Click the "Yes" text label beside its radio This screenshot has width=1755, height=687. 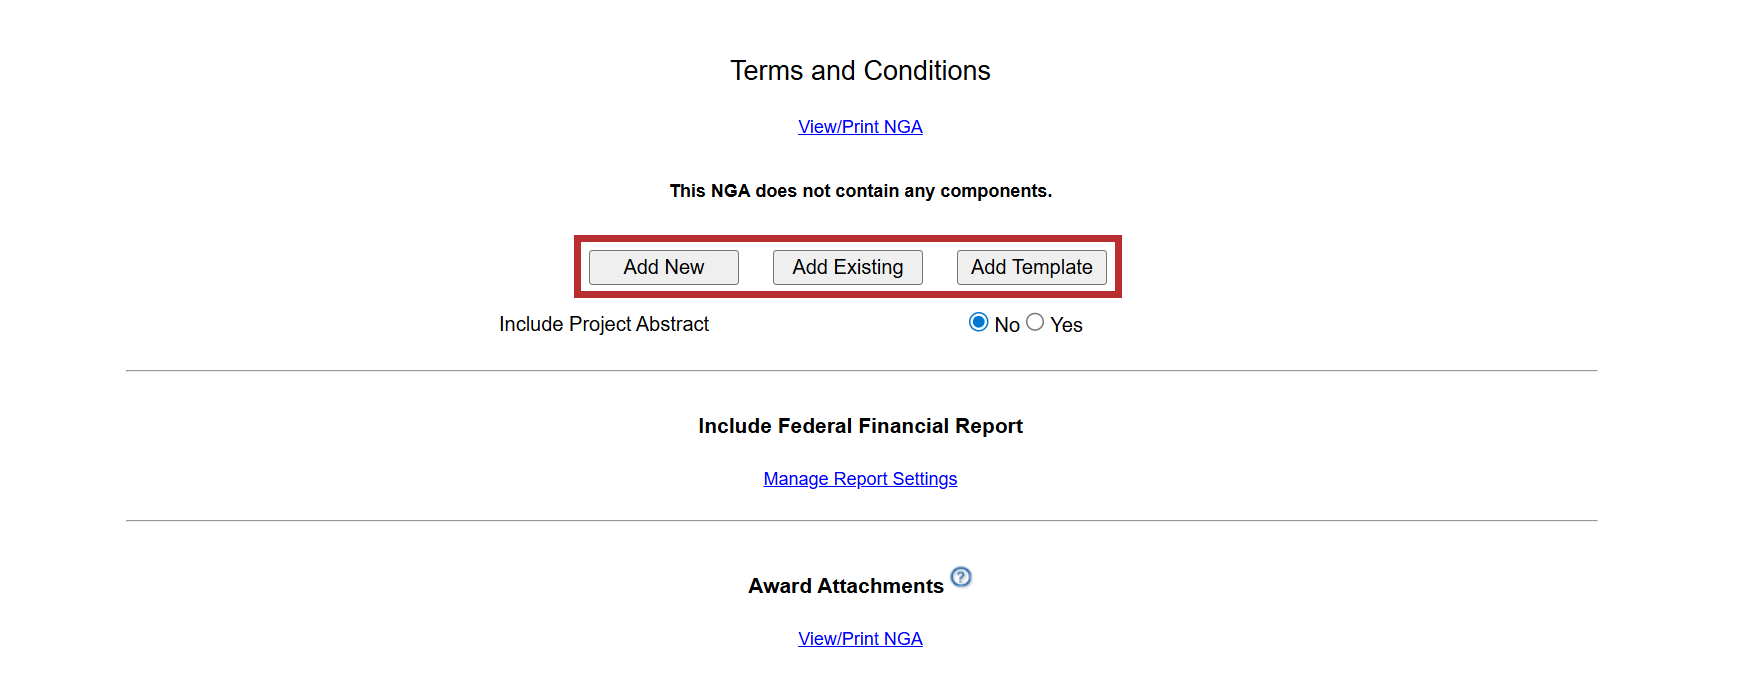(1066, 325)
